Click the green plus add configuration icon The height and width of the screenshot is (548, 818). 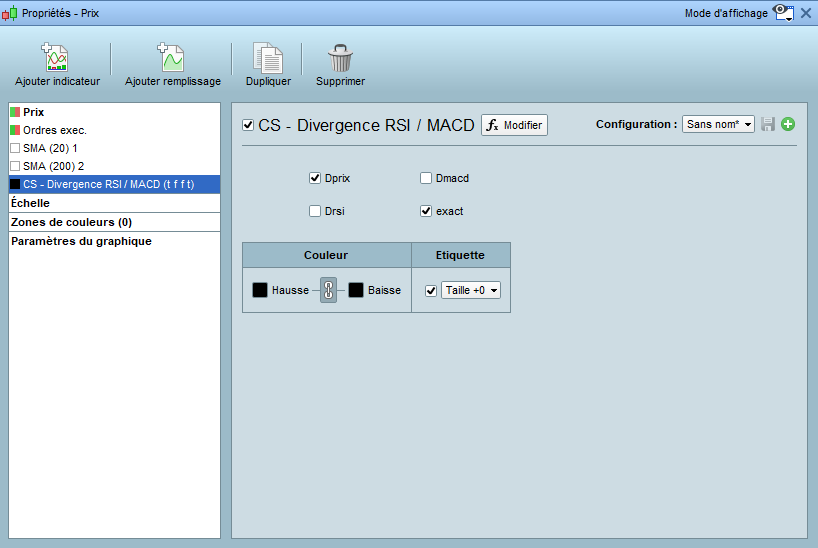tap(788, 124)
